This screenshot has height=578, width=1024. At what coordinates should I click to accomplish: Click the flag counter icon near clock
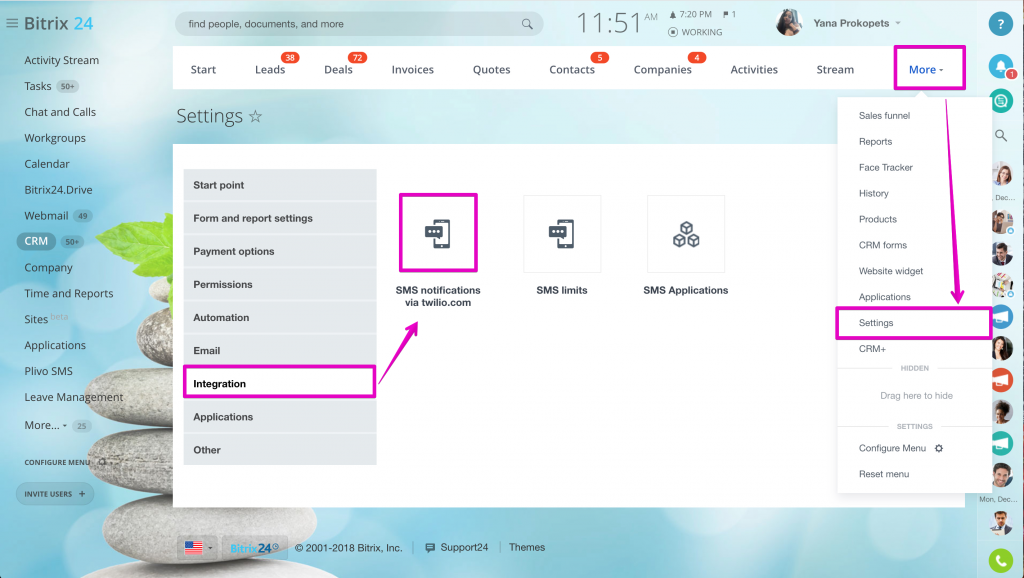tap(725, 14)
